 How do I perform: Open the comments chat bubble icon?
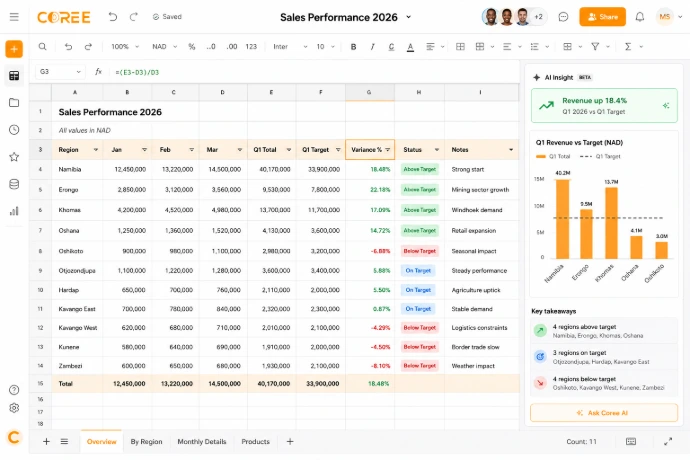coord(563,17)
